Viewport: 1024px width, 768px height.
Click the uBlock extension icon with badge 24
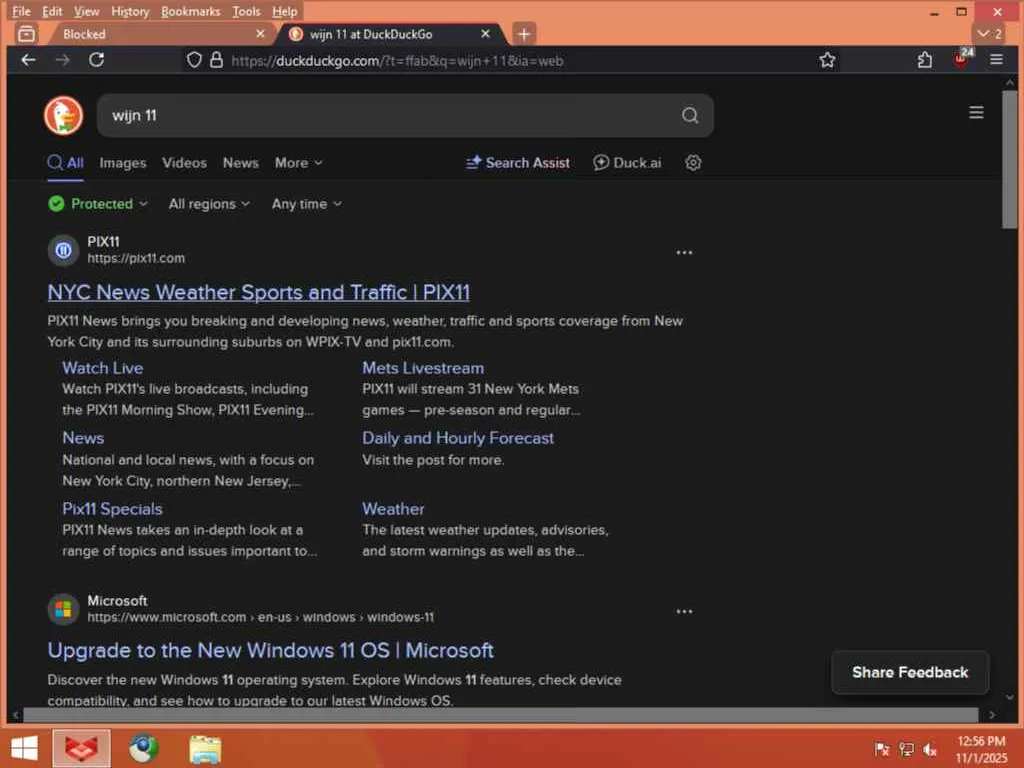[x=961, y=59]
